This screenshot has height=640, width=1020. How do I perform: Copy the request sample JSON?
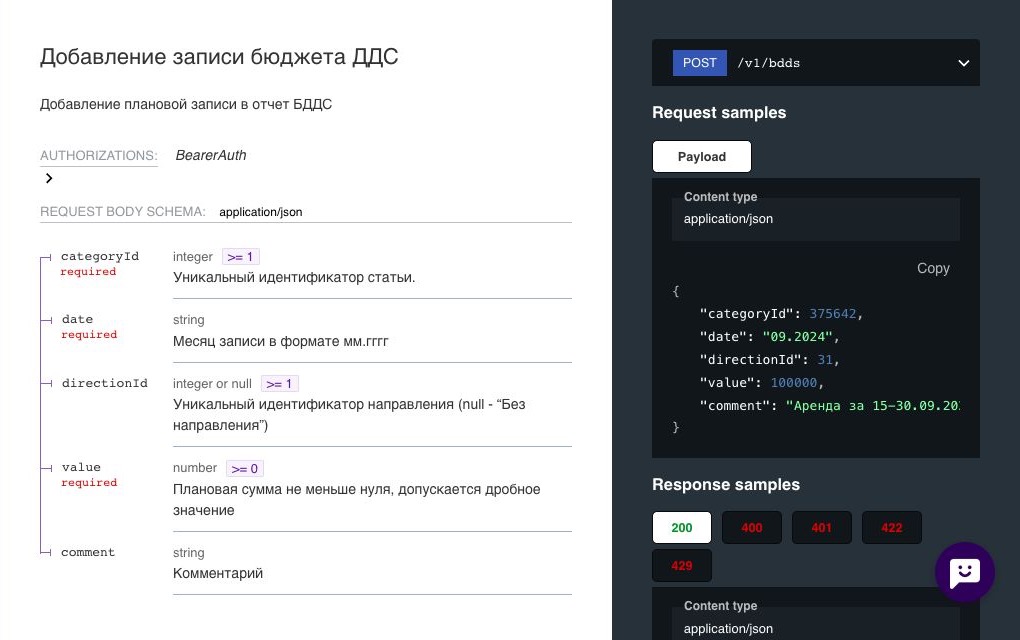[x=933, y=268]
